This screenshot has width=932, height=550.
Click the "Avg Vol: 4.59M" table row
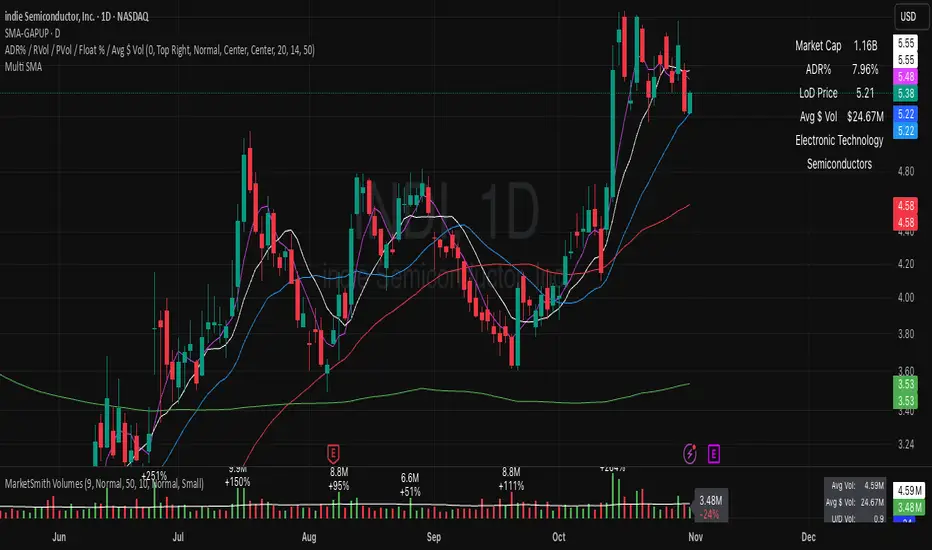857,486
